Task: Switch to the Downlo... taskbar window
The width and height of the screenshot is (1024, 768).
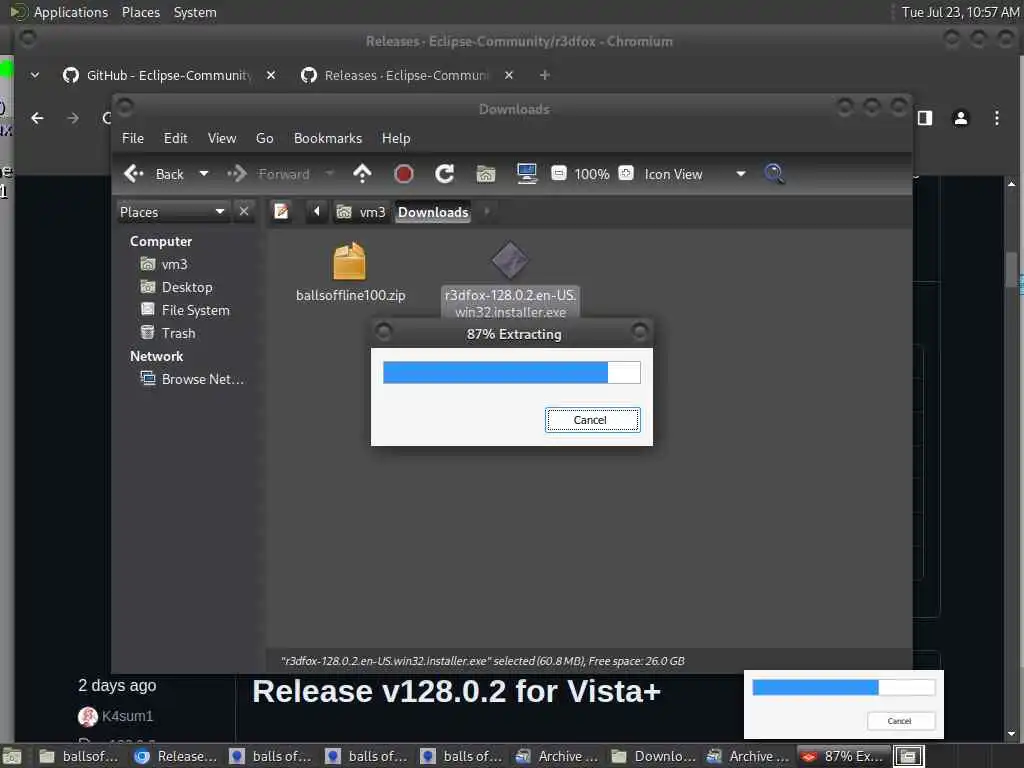Action: [654, 756]
